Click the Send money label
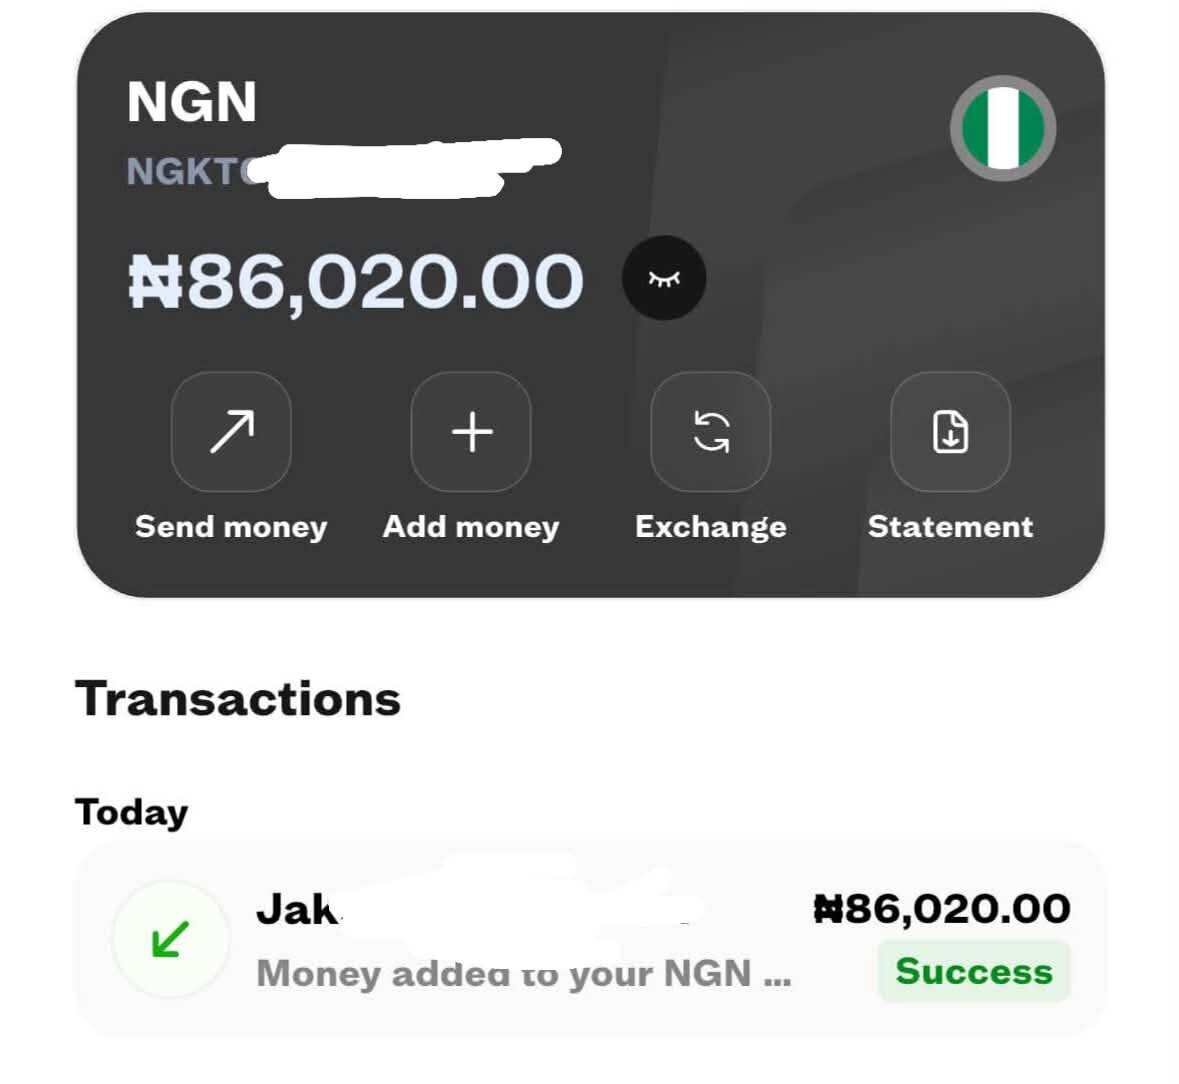Screen dimensions: 1179x1084 coord(232,527)
